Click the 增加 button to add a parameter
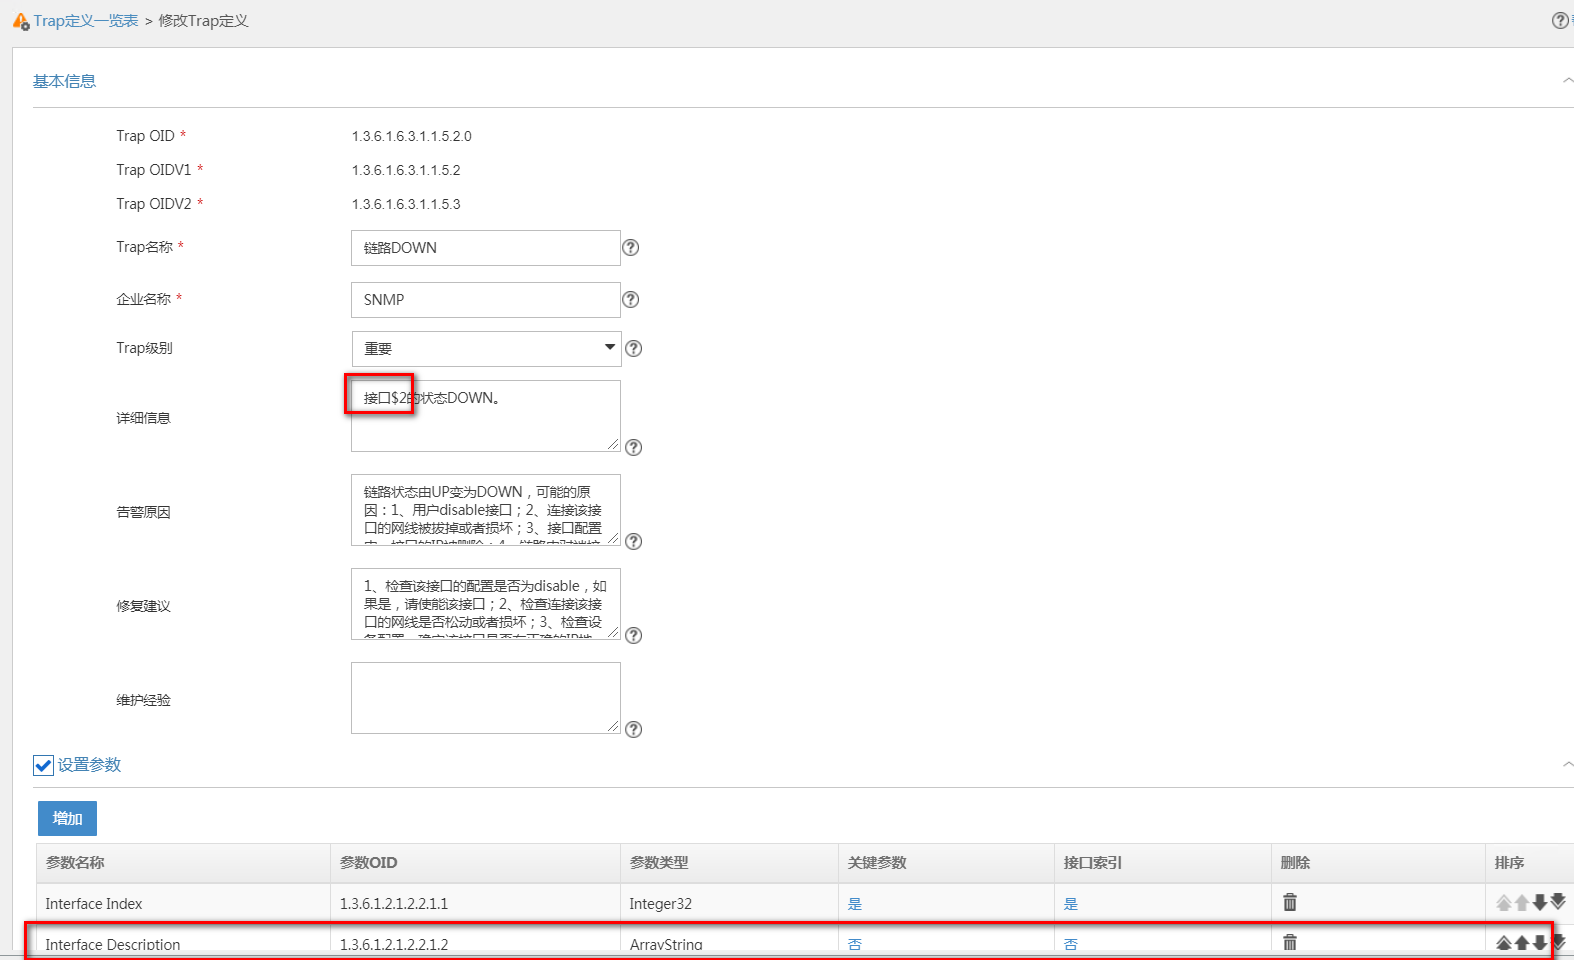The image size is (1574, 960). 67,819
